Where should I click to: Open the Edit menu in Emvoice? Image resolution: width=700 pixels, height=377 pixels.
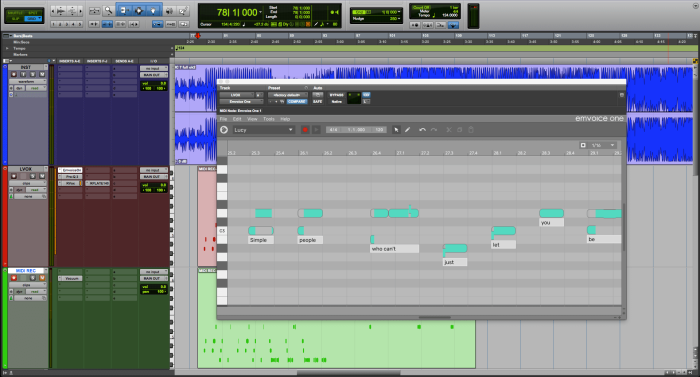click(237, 119)
